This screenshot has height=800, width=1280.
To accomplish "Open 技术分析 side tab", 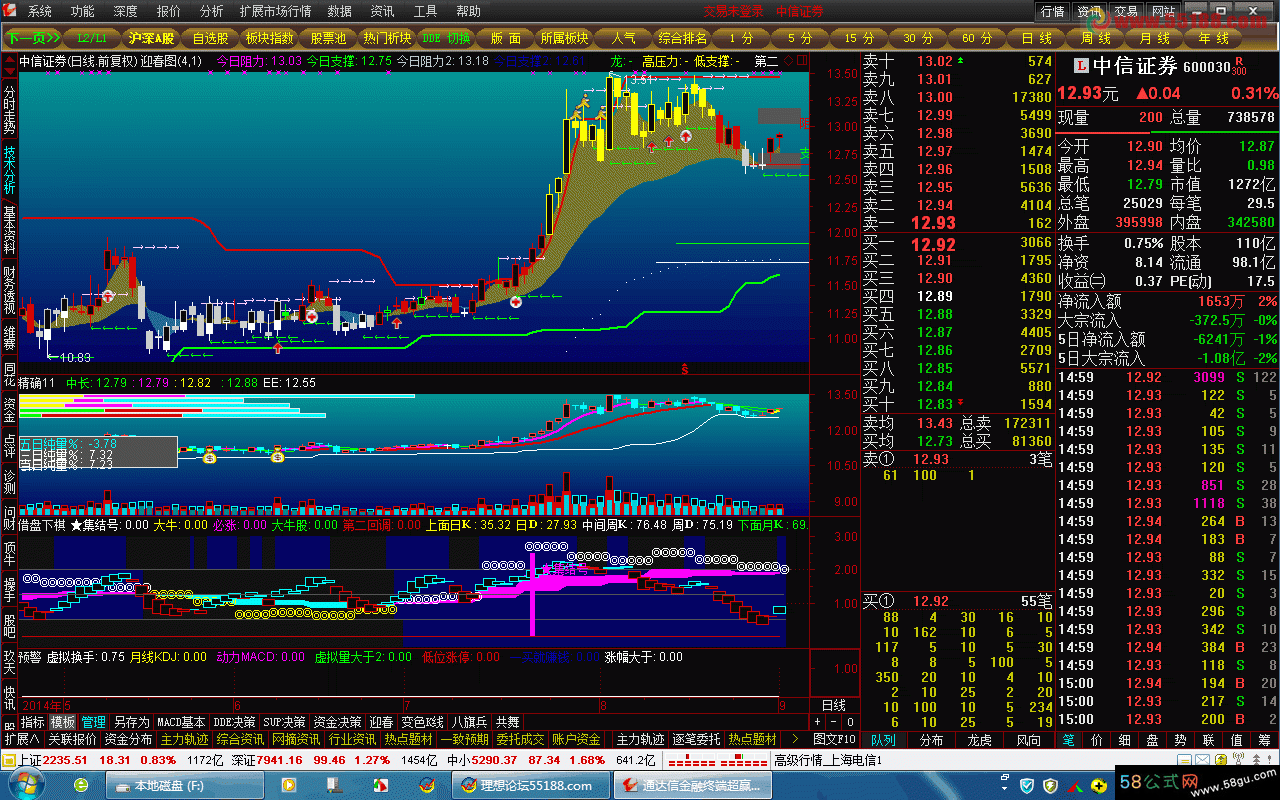I will click(9, 170).
